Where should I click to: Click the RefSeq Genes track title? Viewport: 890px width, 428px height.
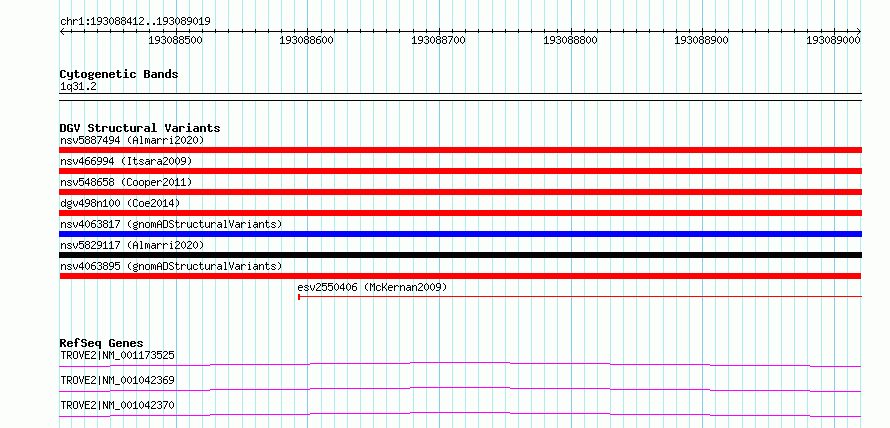101,343
